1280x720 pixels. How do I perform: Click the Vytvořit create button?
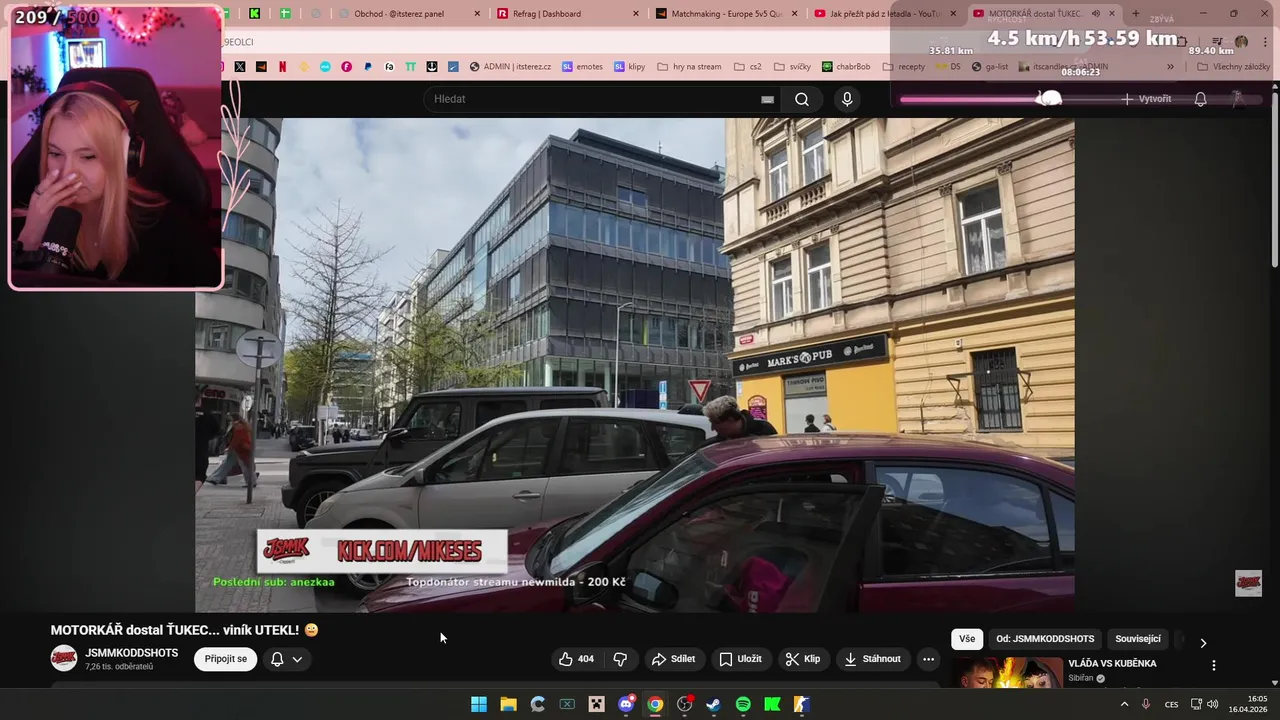point(1146,99)
